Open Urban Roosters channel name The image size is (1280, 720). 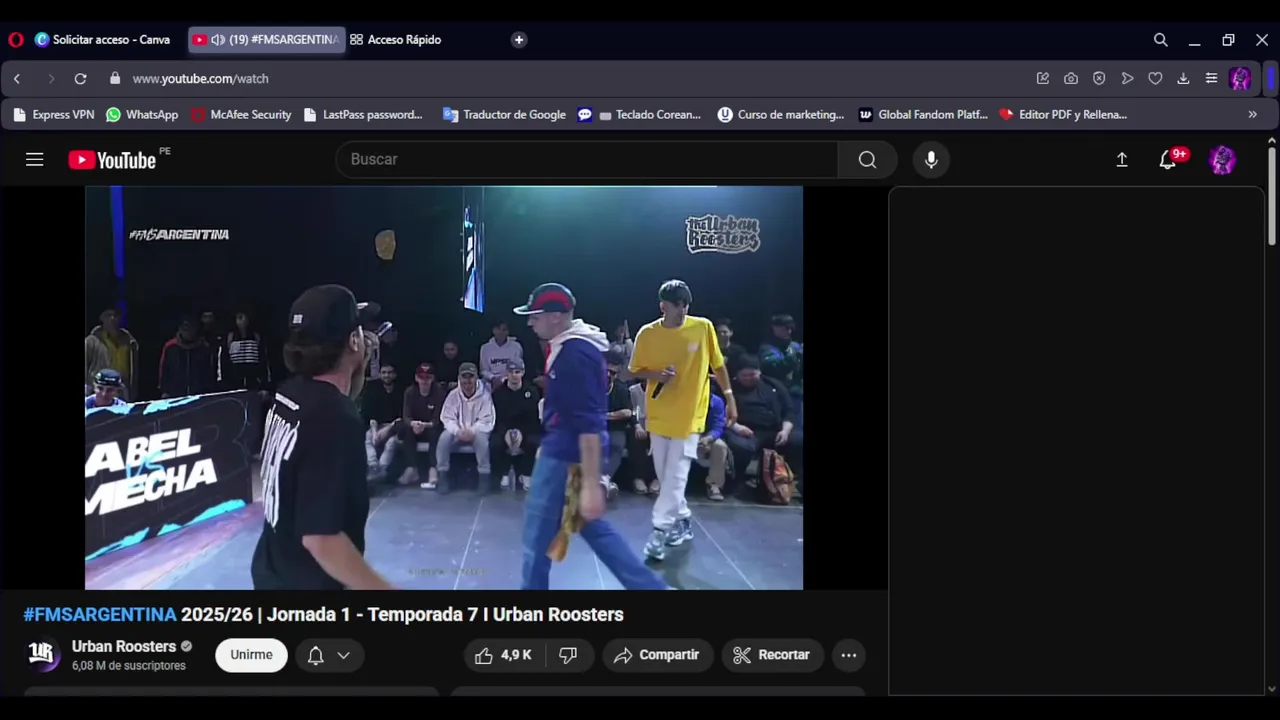[x=124, y=646]
